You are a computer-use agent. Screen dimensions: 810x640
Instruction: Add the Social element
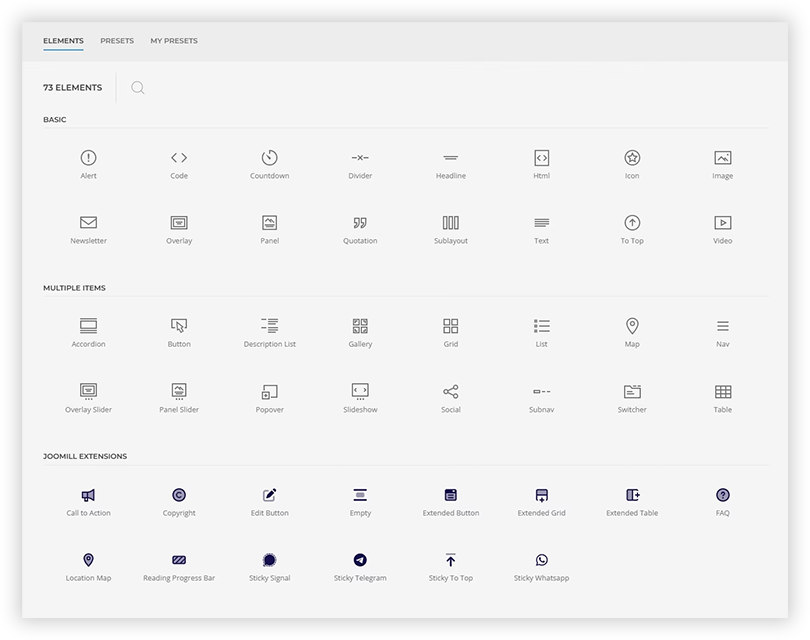coord(451,399)
